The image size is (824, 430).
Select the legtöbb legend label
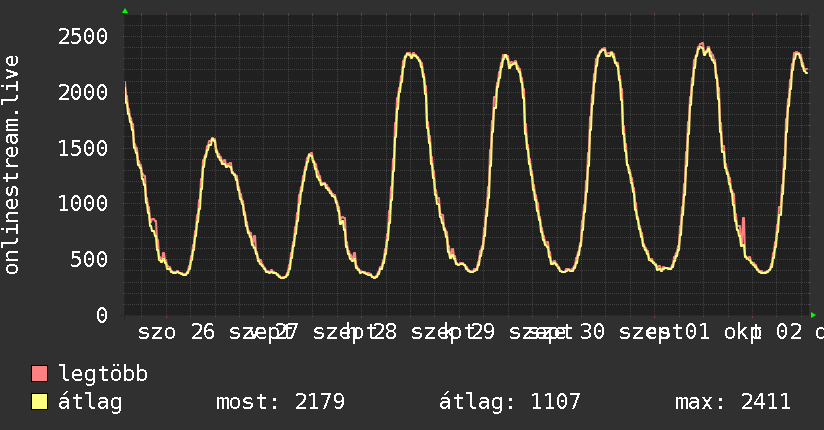(x=103, y=374)
